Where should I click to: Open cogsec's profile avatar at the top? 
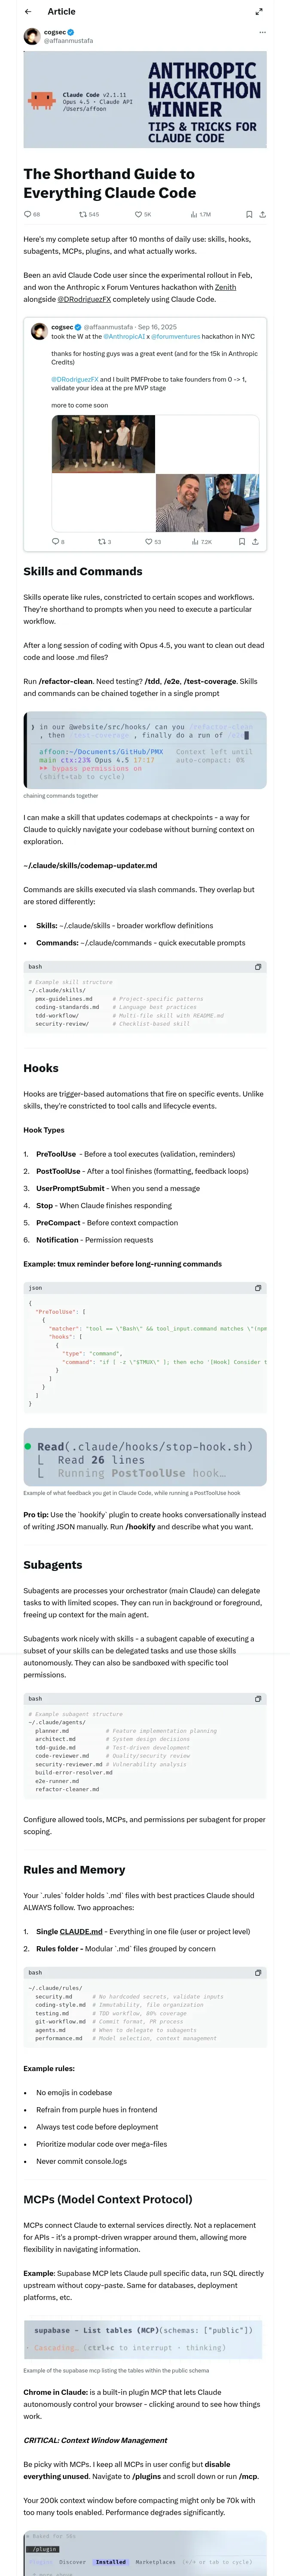coord(32,37)
